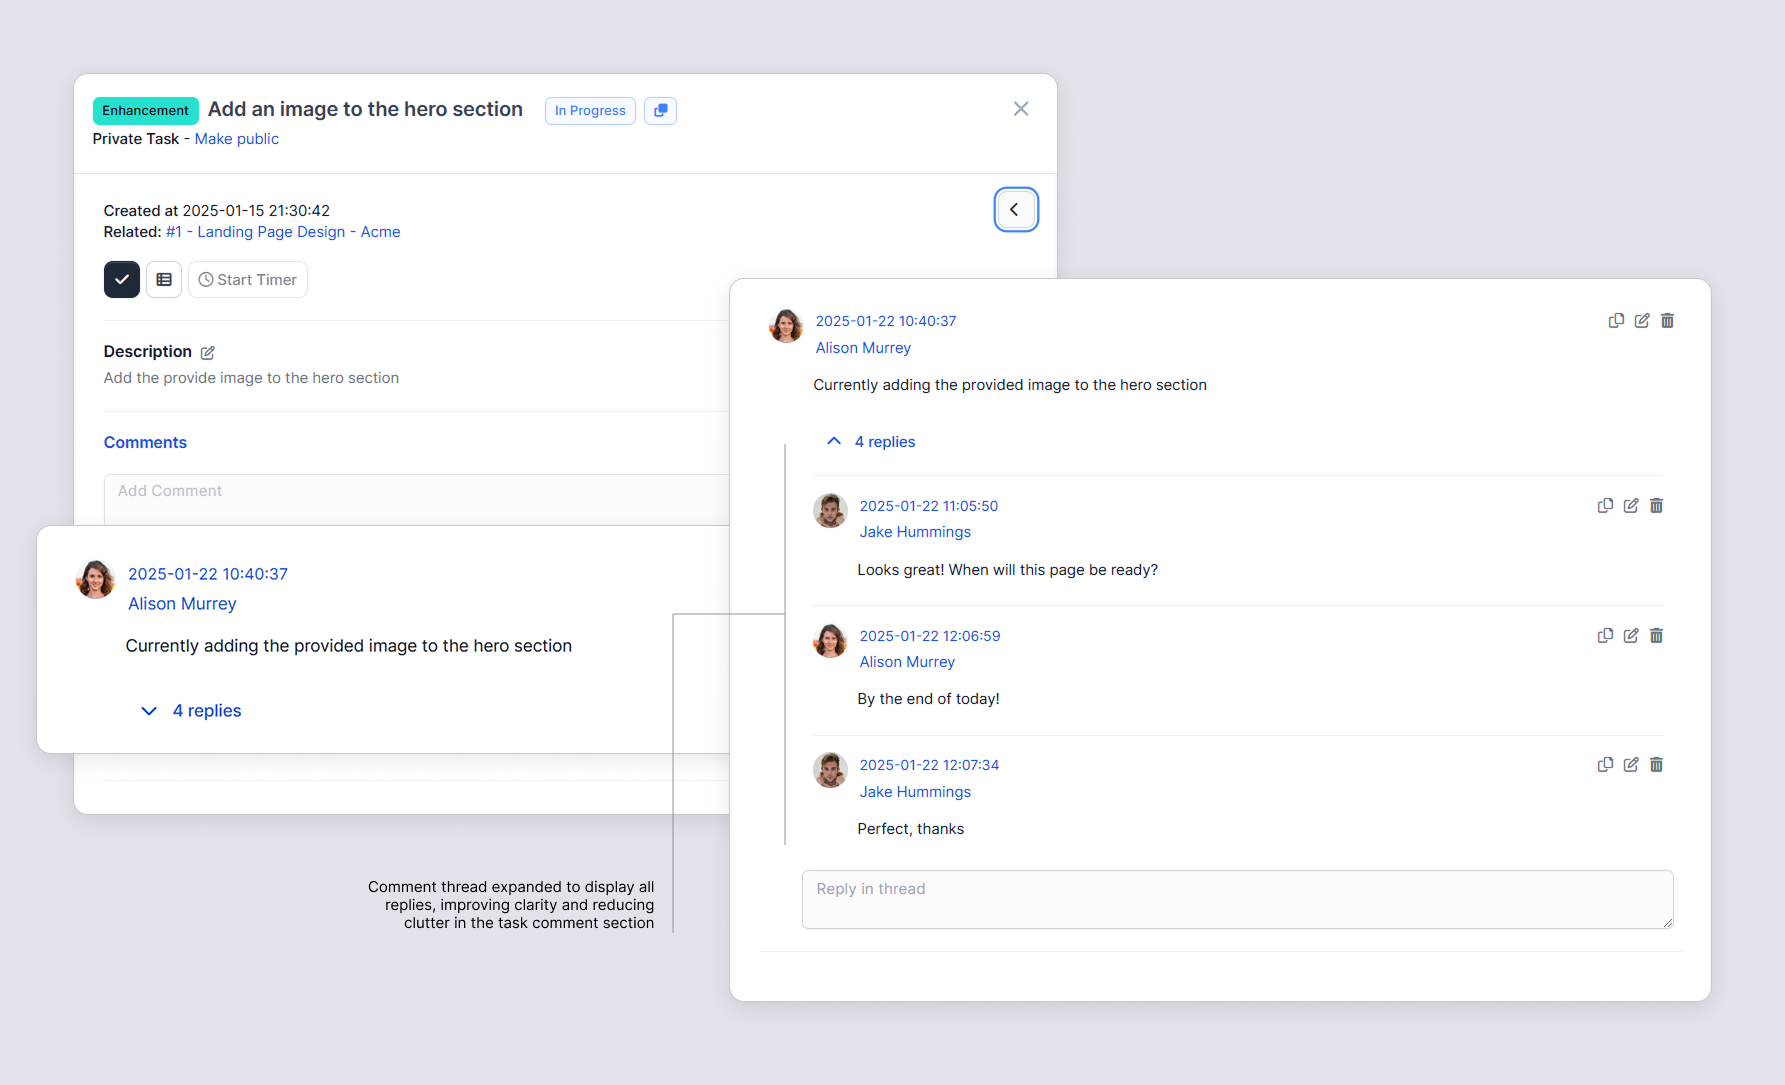Close the task modal with the X
The width and height of the screenshot is (1785, 1085).
coord(1021,109)
